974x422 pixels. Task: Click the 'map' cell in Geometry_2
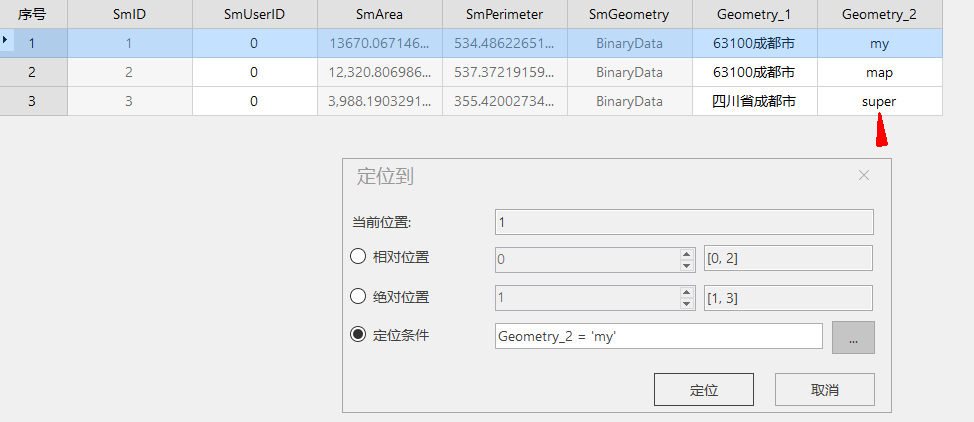coord(880,72)
